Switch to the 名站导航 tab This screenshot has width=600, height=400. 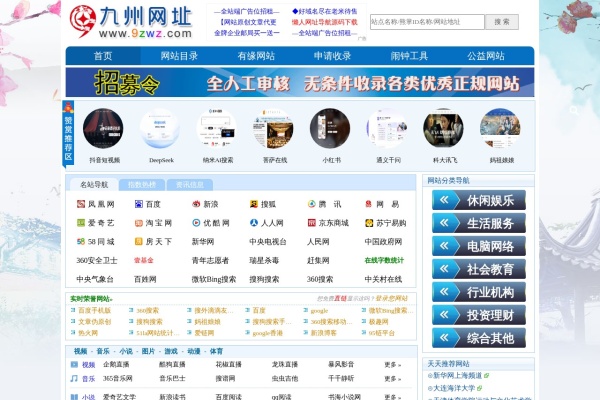94,184
